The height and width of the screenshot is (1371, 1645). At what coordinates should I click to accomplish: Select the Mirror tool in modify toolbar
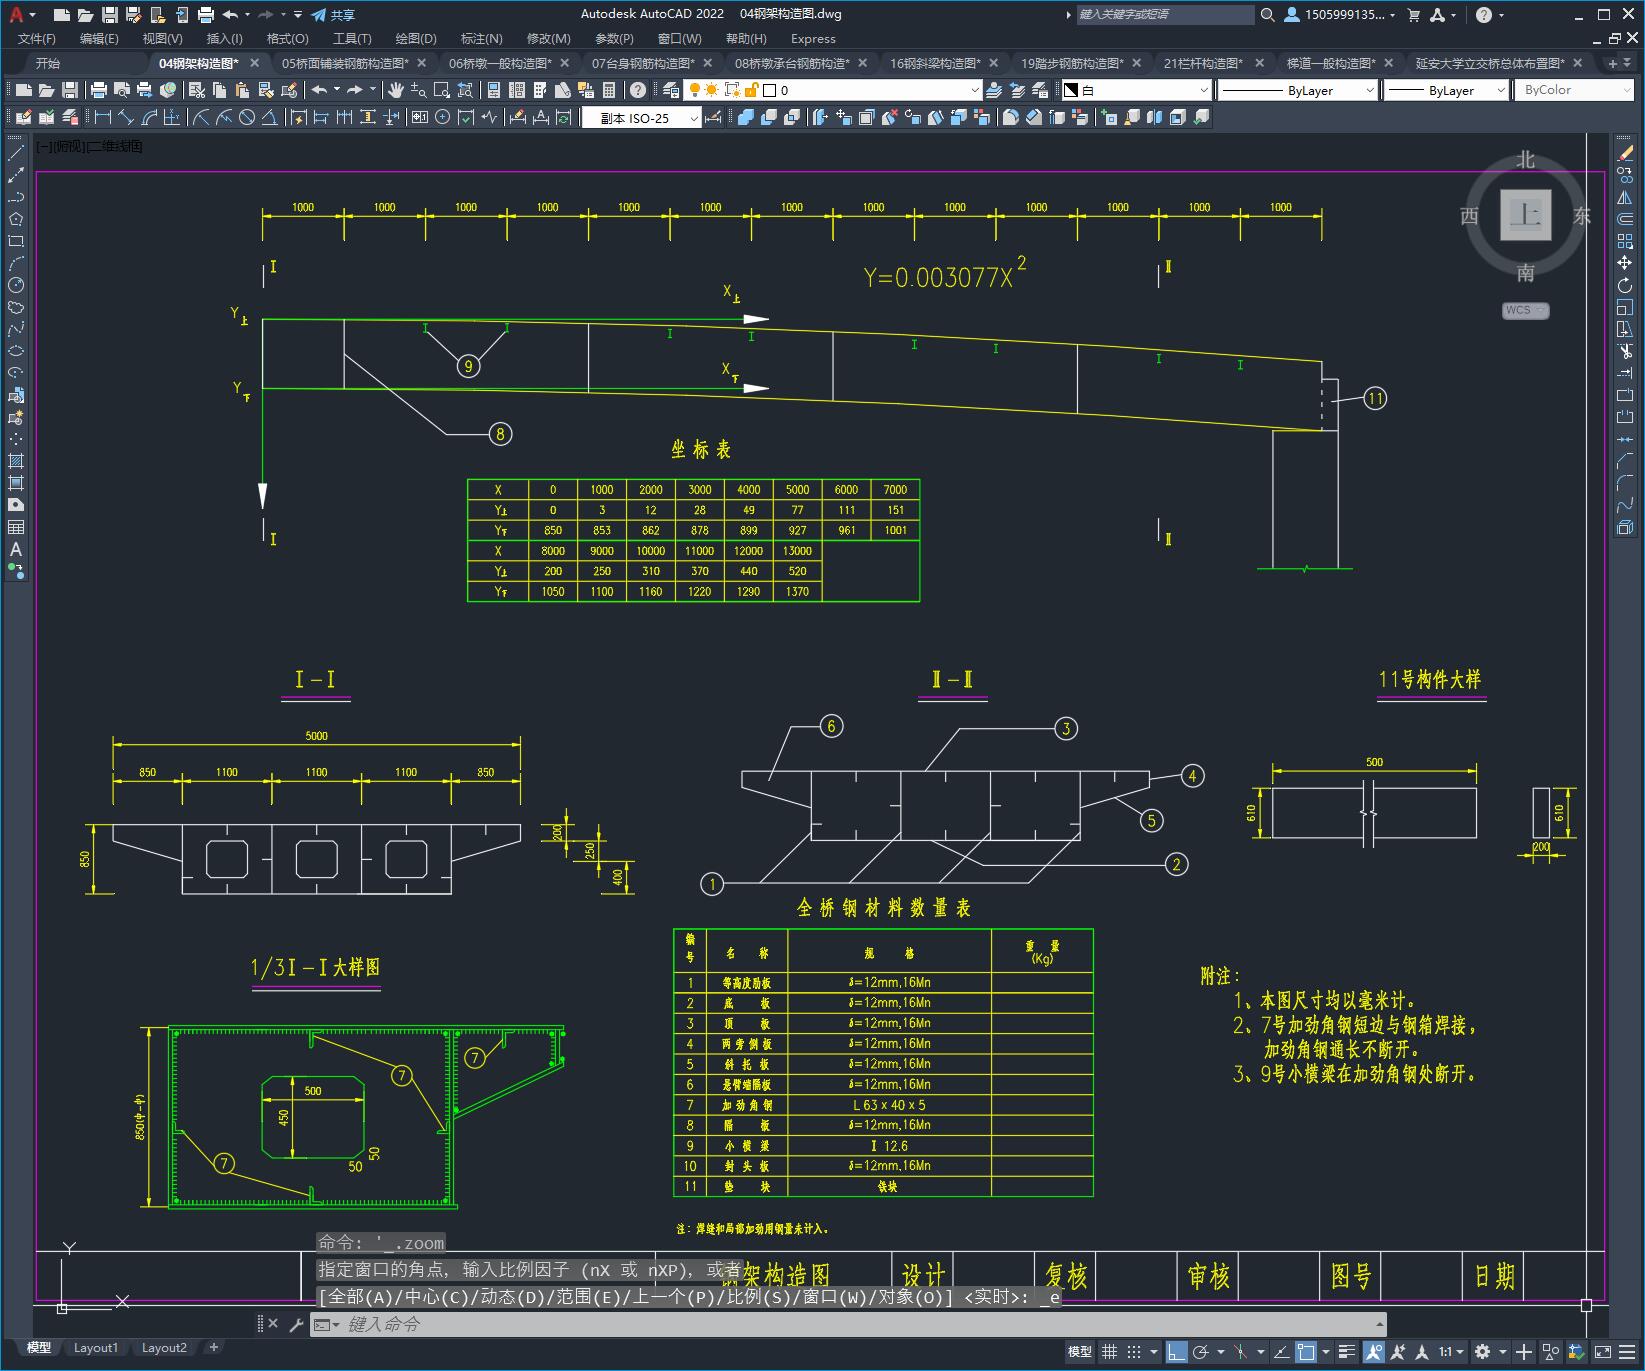(1625, 197)
